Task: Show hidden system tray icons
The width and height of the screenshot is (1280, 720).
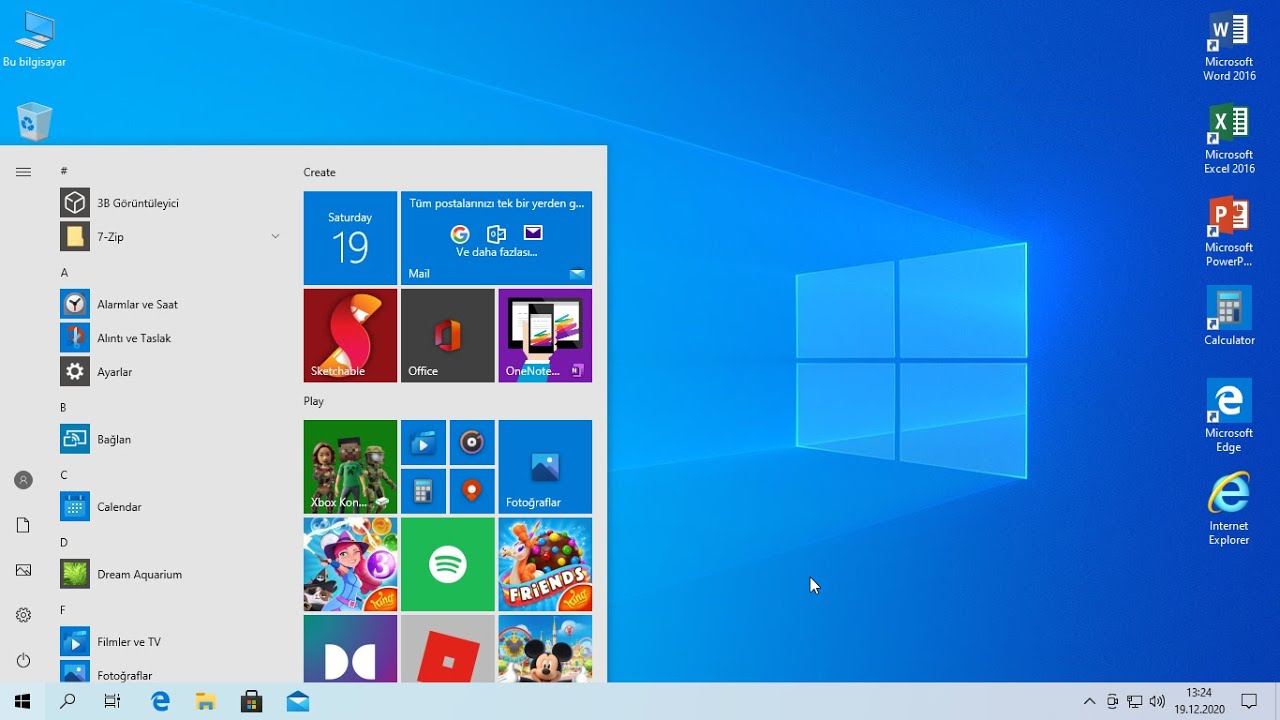Action: click(1090, 702)
